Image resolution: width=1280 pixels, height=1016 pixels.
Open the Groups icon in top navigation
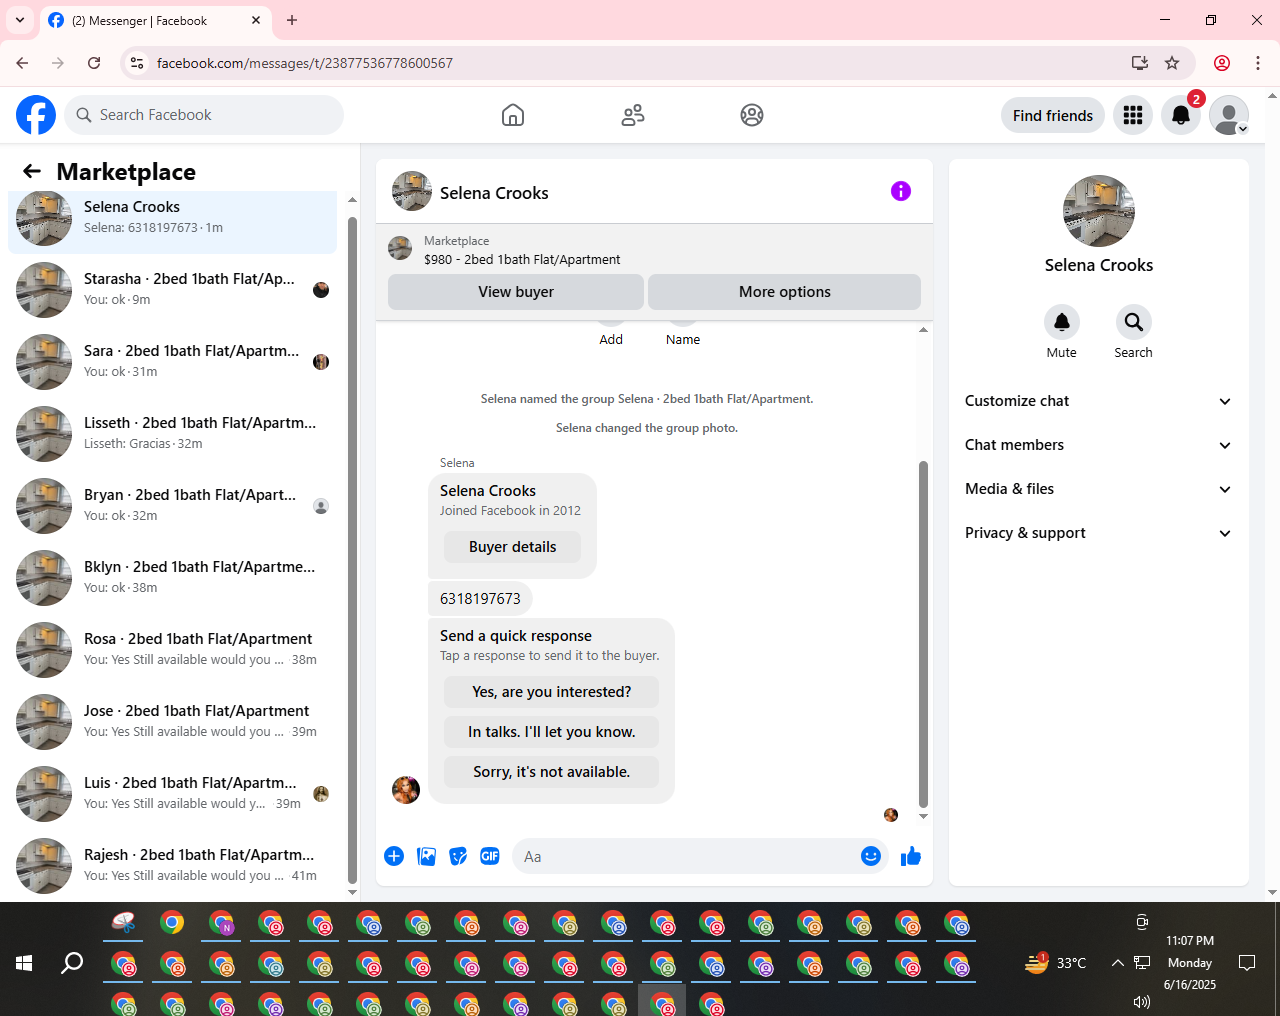(752, 115)
